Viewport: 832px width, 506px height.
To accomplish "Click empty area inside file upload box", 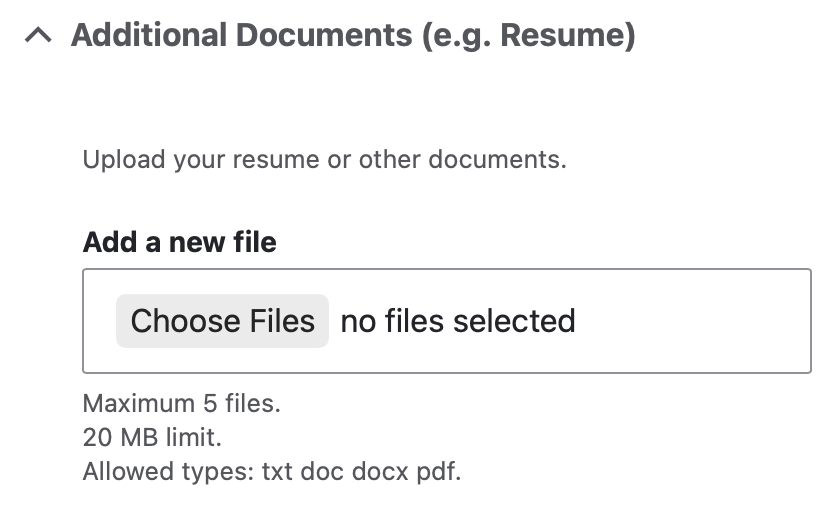I will (x=690, y=321).
